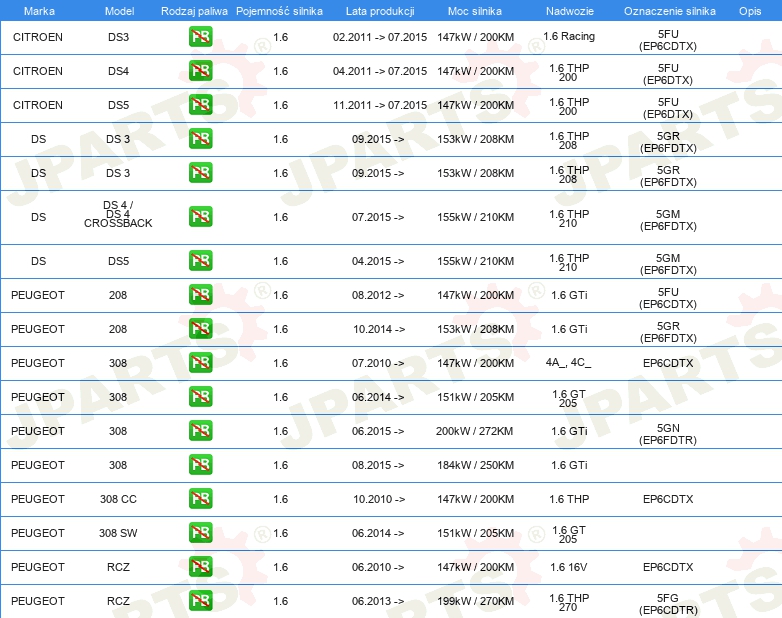Click production date '08.2015 ->'

click(378, 465)
